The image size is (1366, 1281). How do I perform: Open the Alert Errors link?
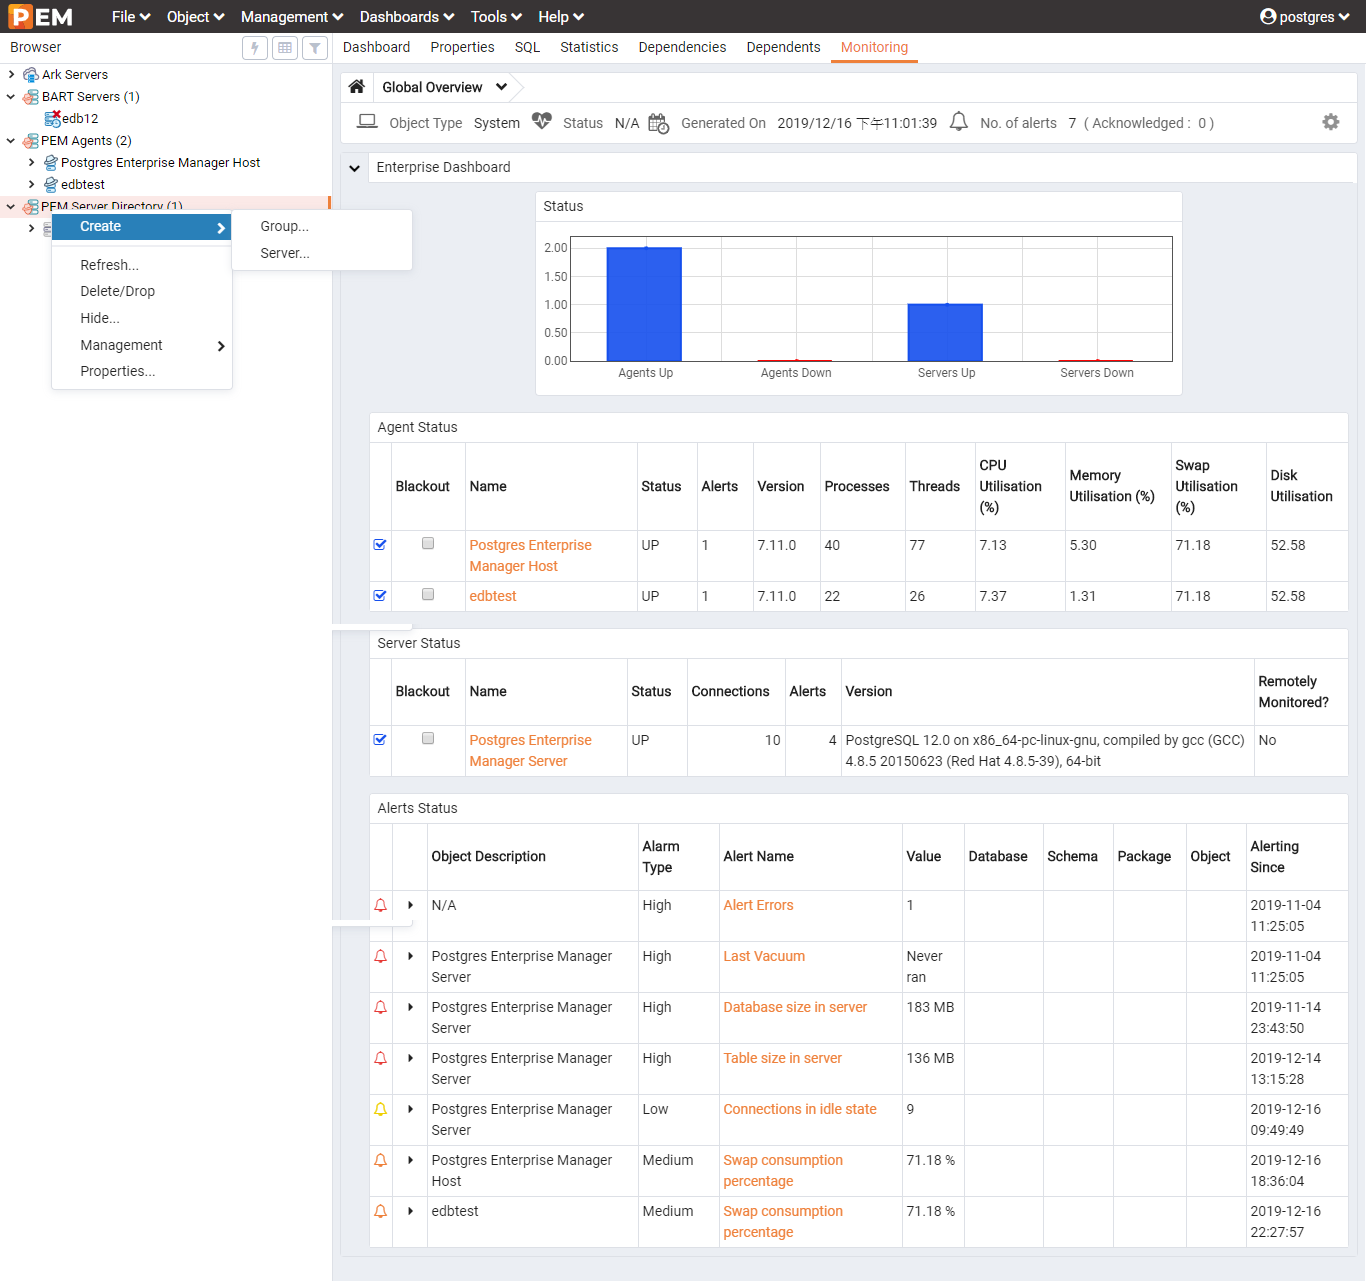click(x=758, y=906)
